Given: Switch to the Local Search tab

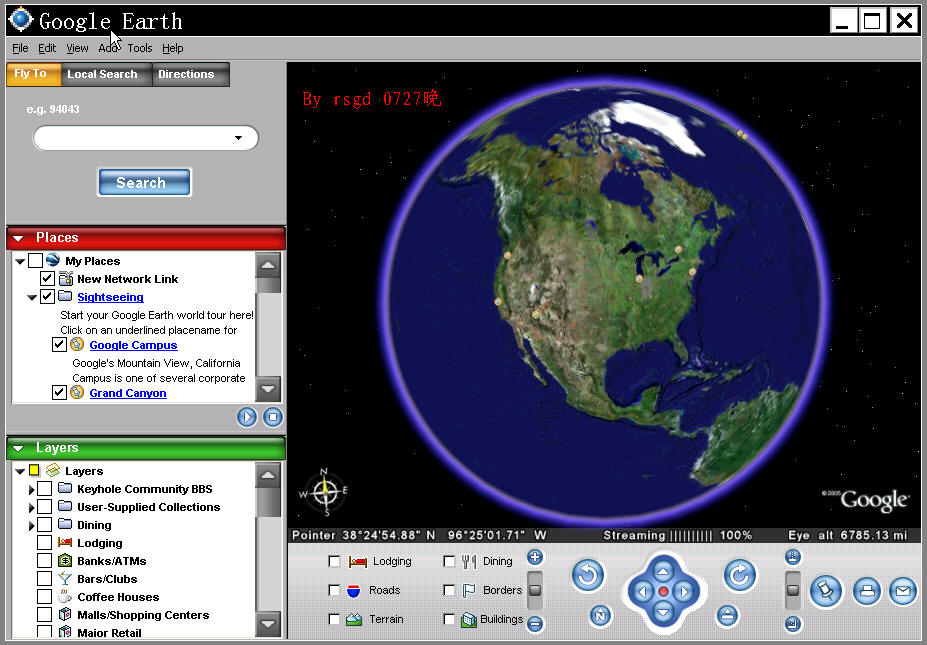Looking at the screenshot, I should 106,74.
